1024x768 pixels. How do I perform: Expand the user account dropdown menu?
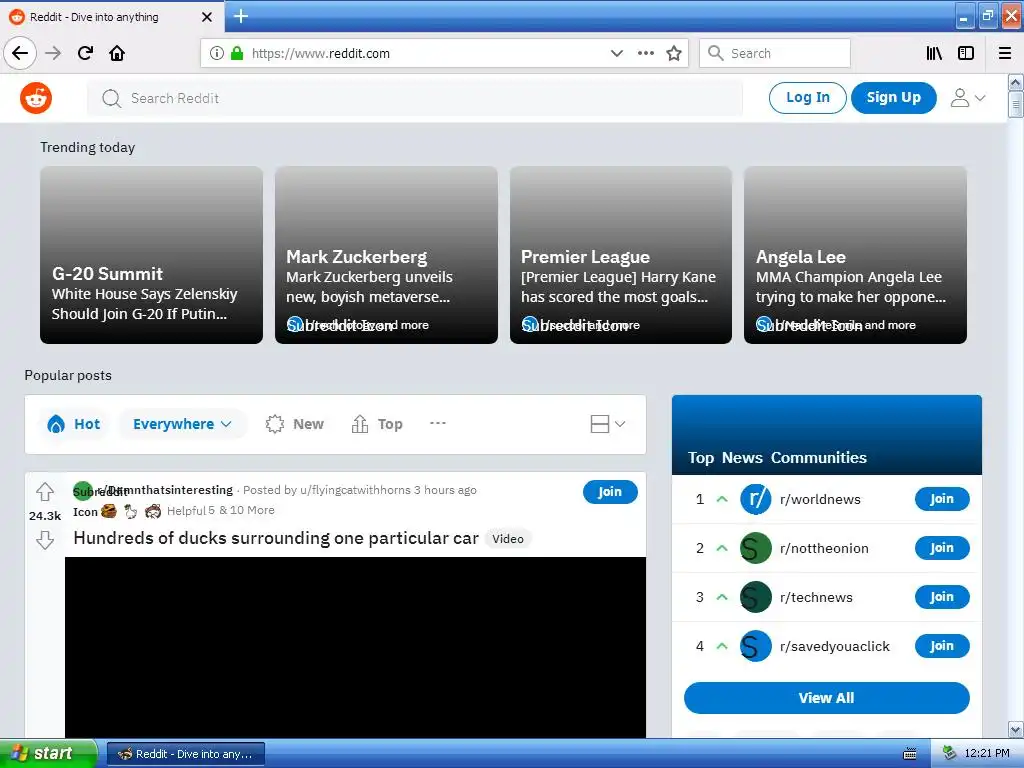tap(967, 98)
